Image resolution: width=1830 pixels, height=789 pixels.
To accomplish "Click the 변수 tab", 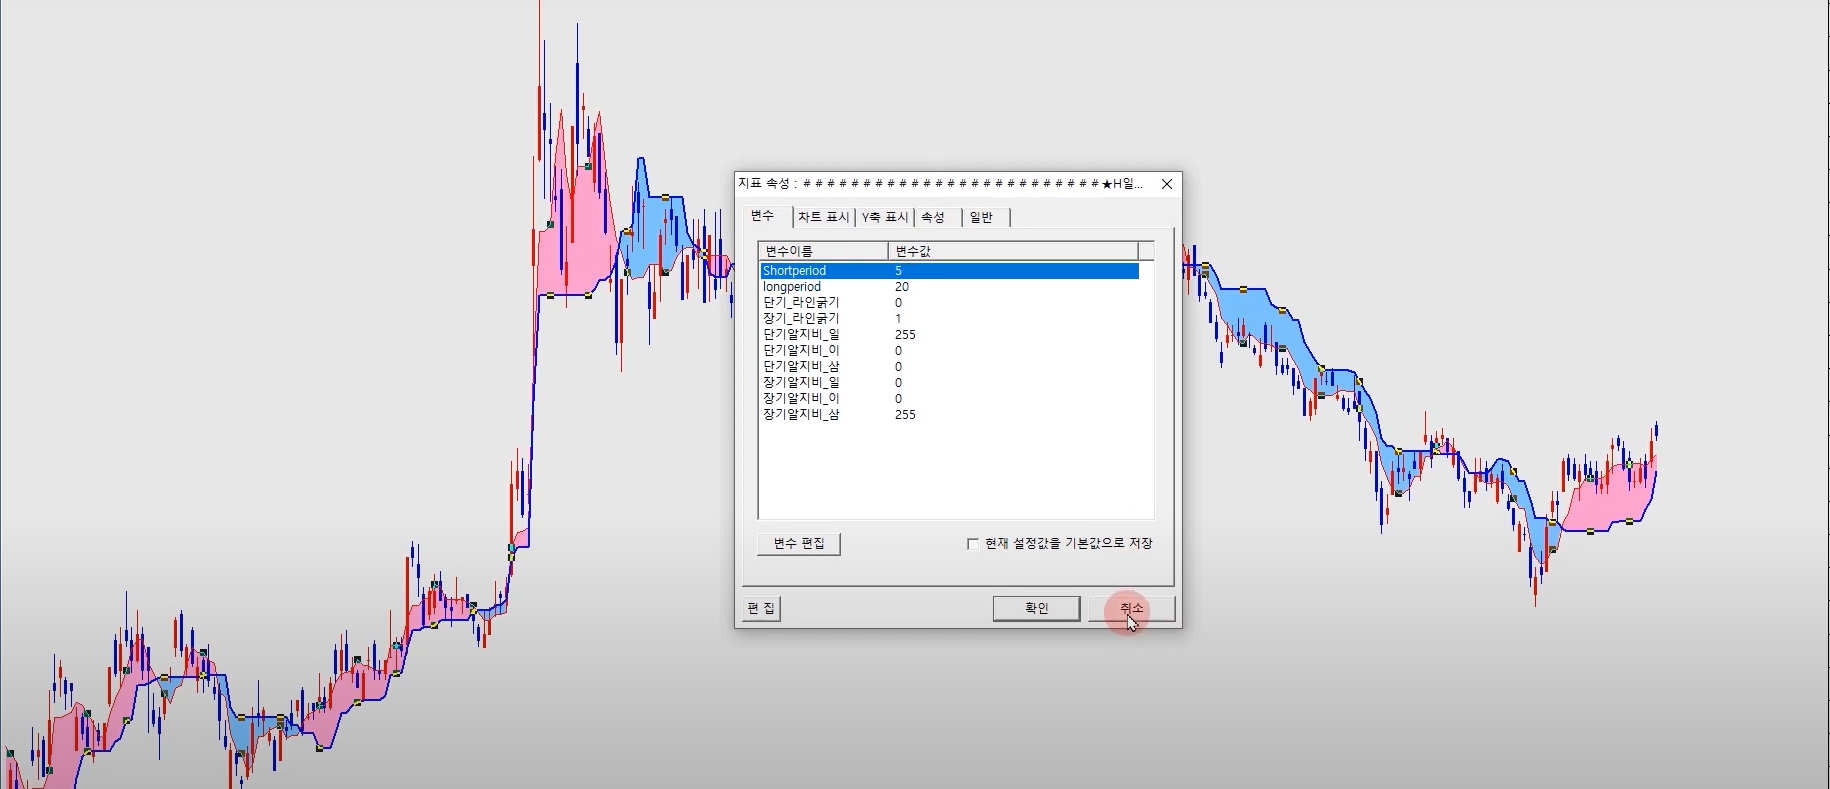I will tap(763, 216).
